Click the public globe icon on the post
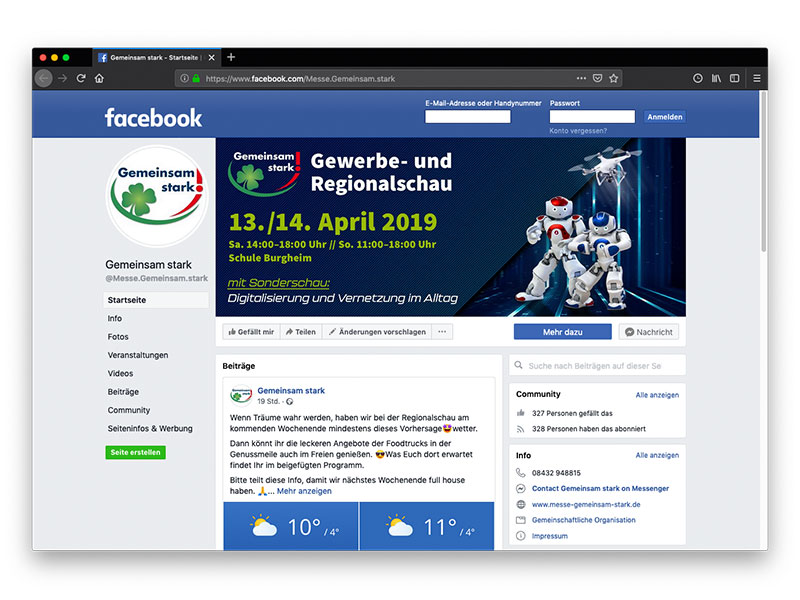 coord(290,402)
